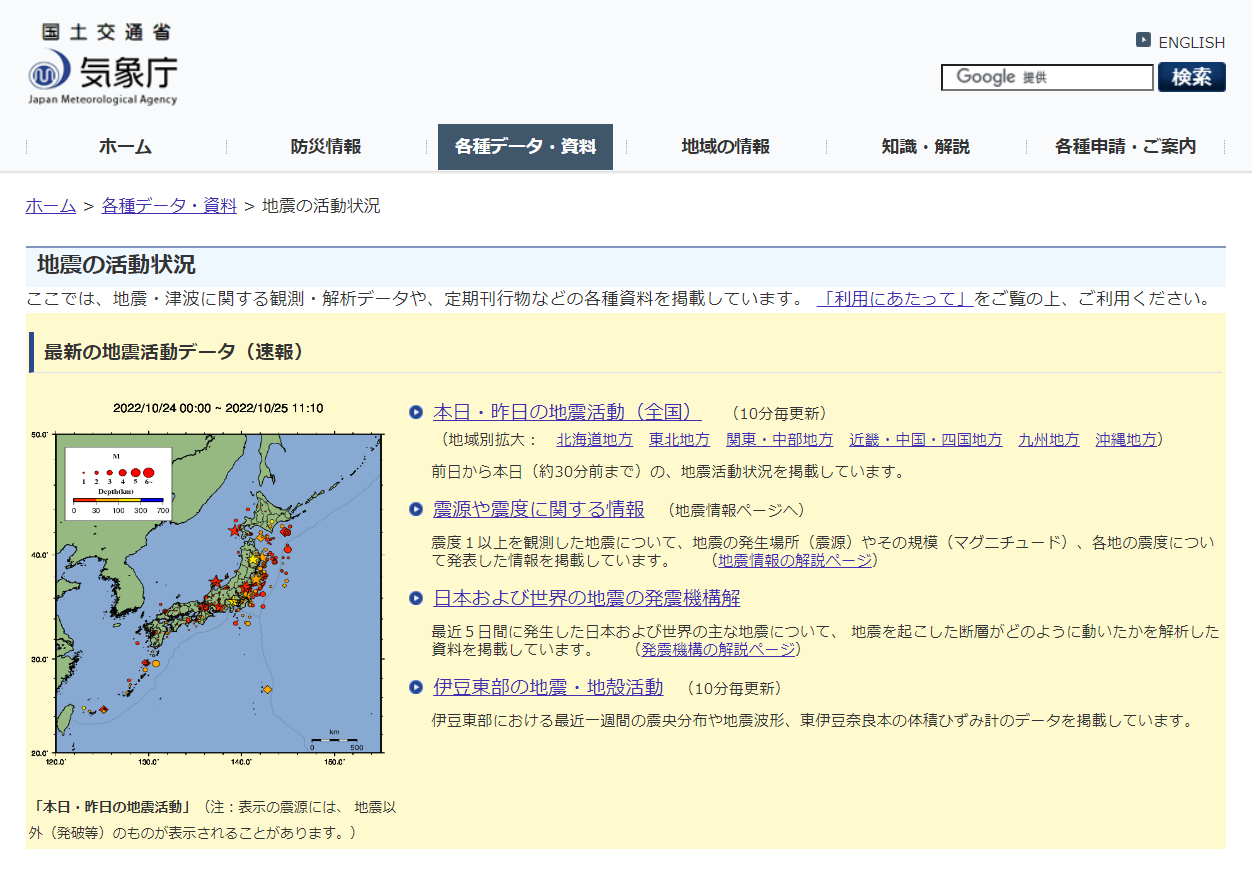
Task: Open the 関東・中部地方 regional link
Action: click(x=779, y=440)
